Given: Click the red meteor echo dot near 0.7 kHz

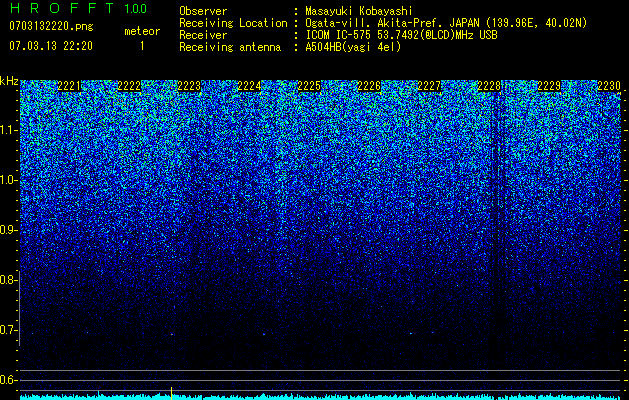Looking at the screenshot, I should click(172, 334).
